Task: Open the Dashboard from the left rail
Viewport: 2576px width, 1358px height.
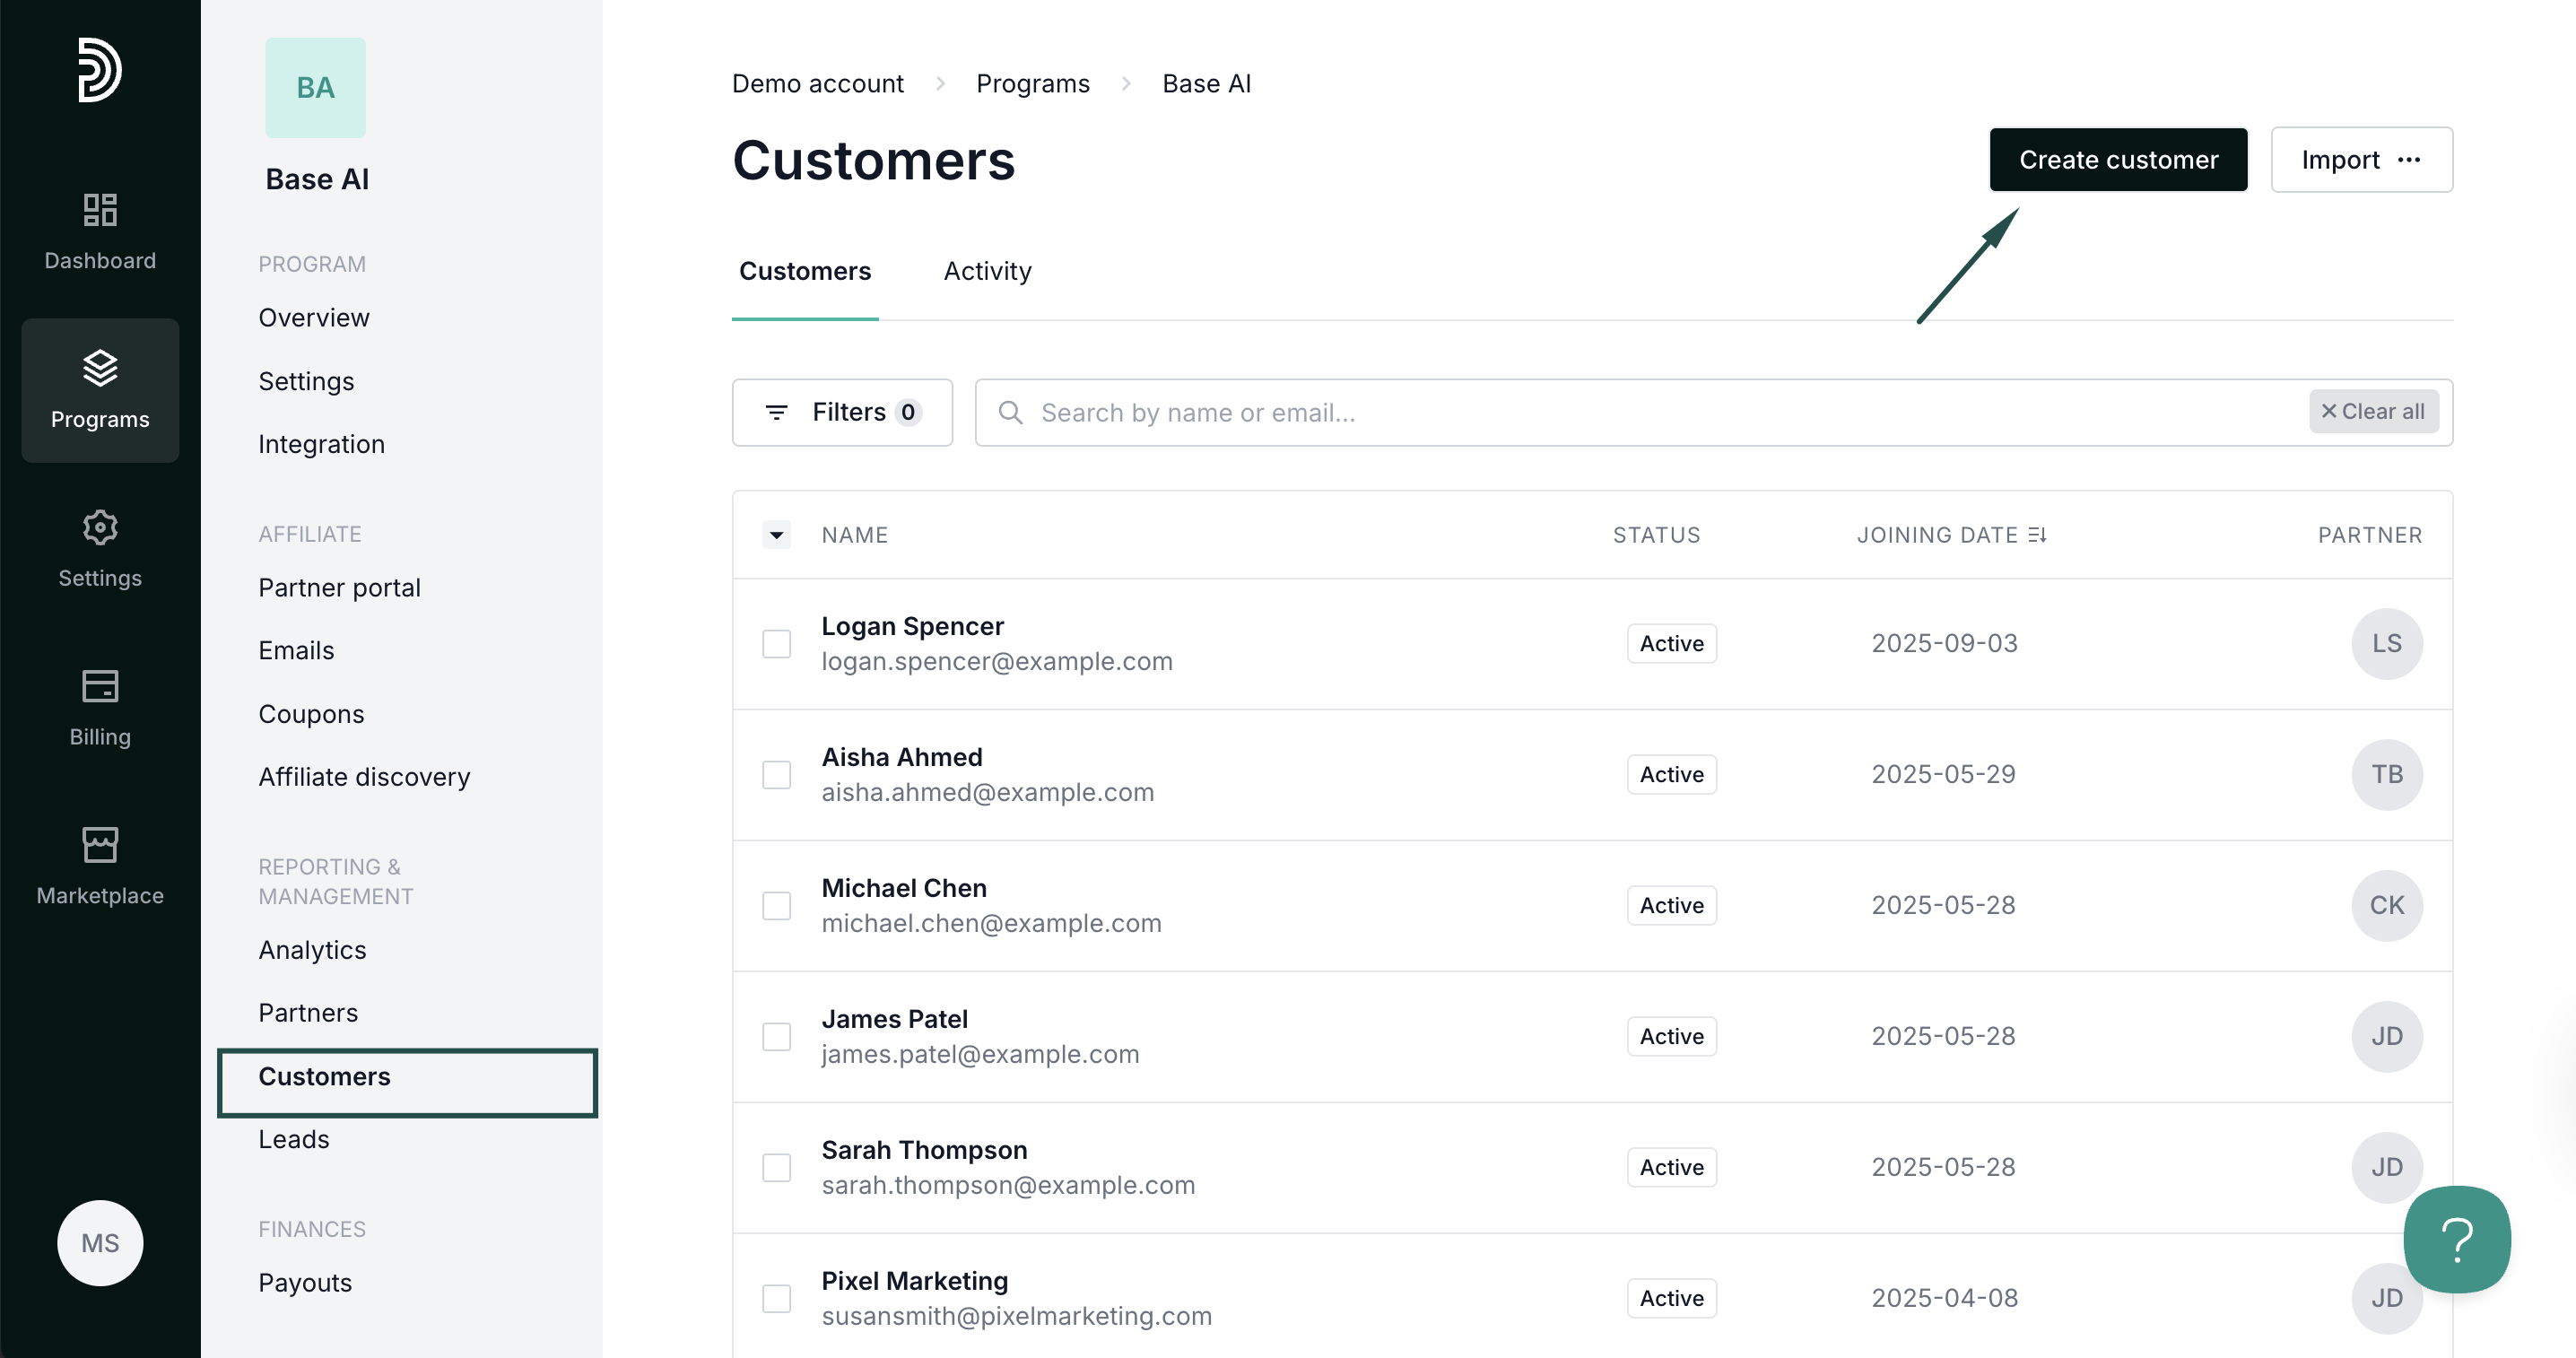Action: pos(100,232)
